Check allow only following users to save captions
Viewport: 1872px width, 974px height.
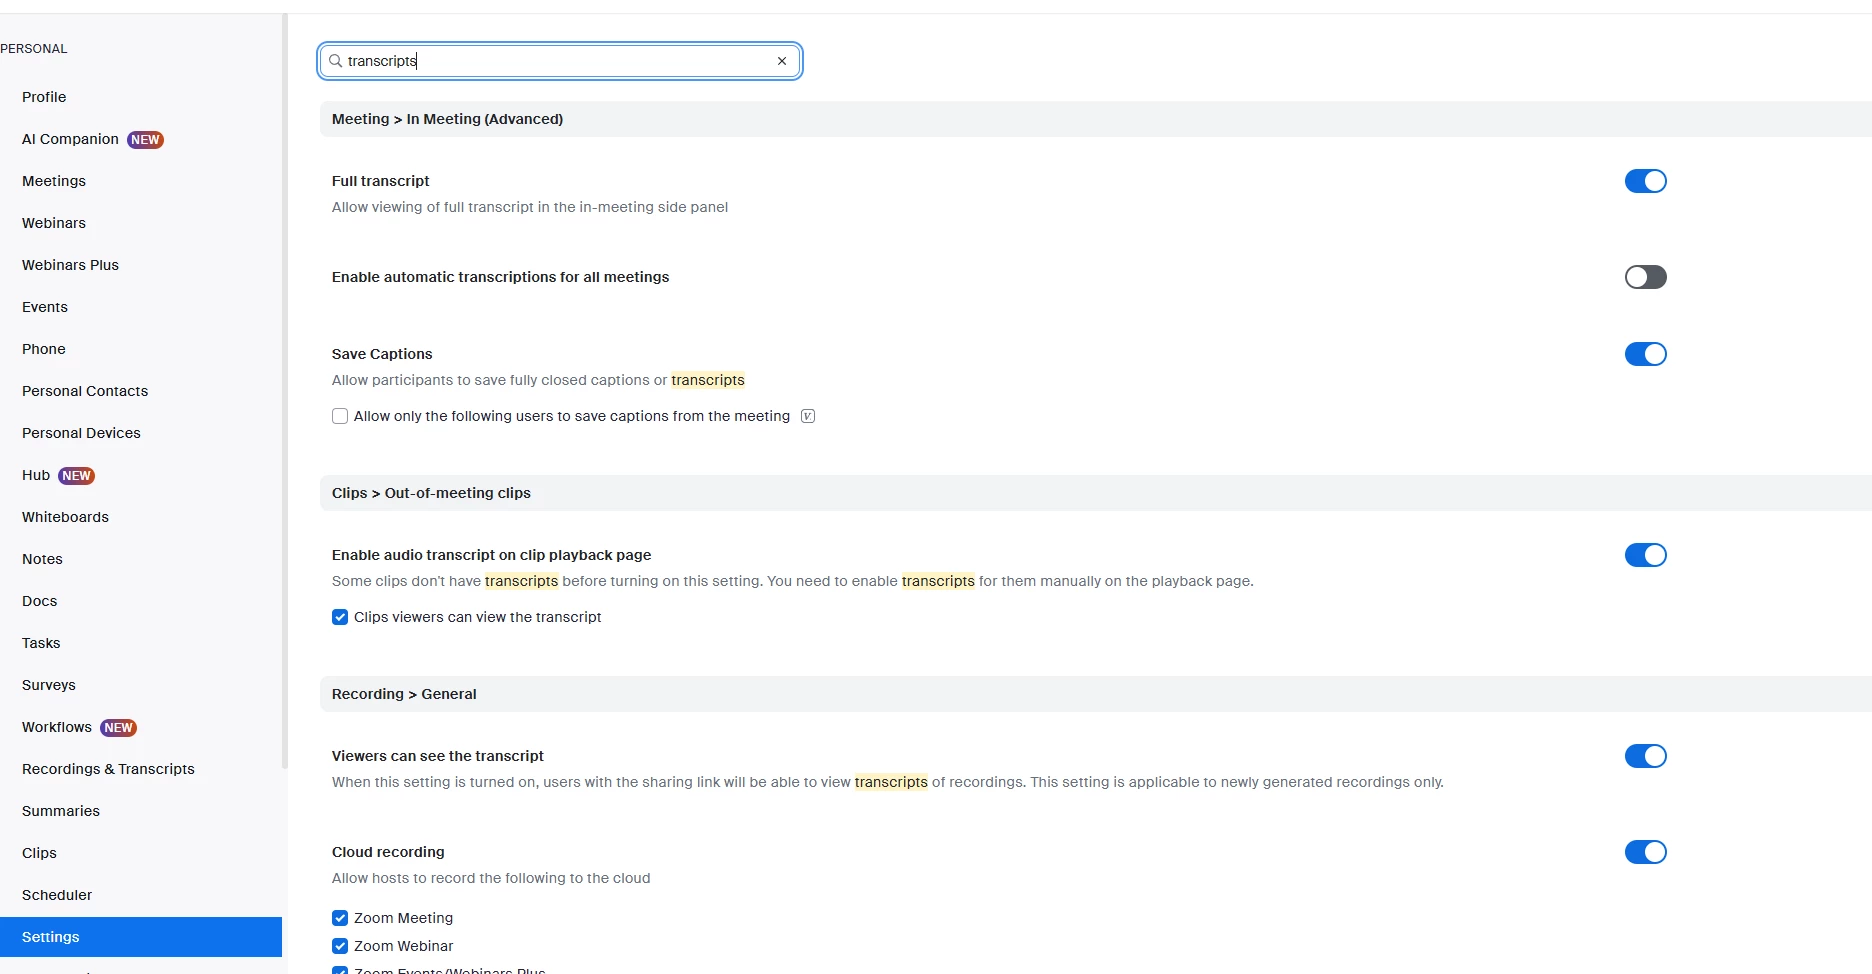340,416
